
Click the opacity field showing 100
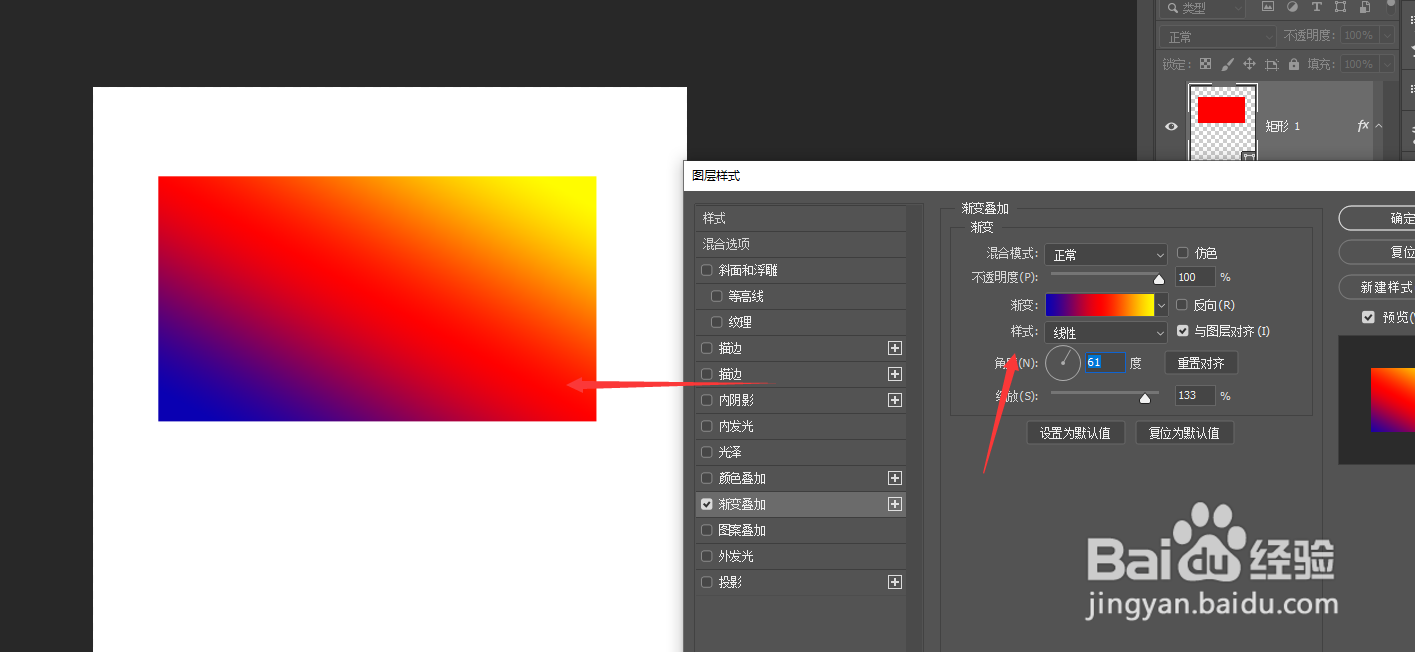point(1195,277)
